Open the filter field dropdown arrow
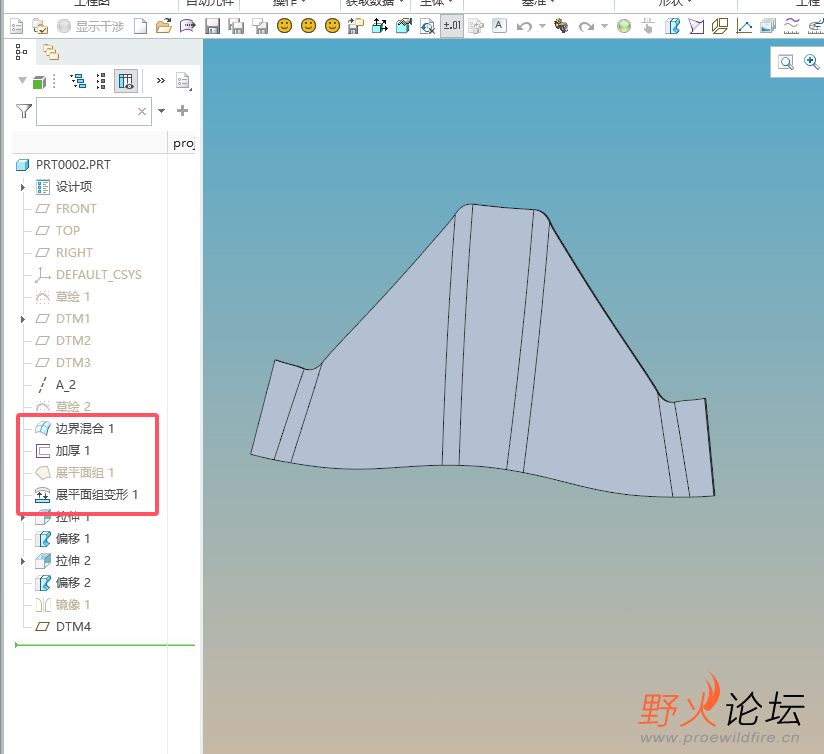 pos(161,111)
